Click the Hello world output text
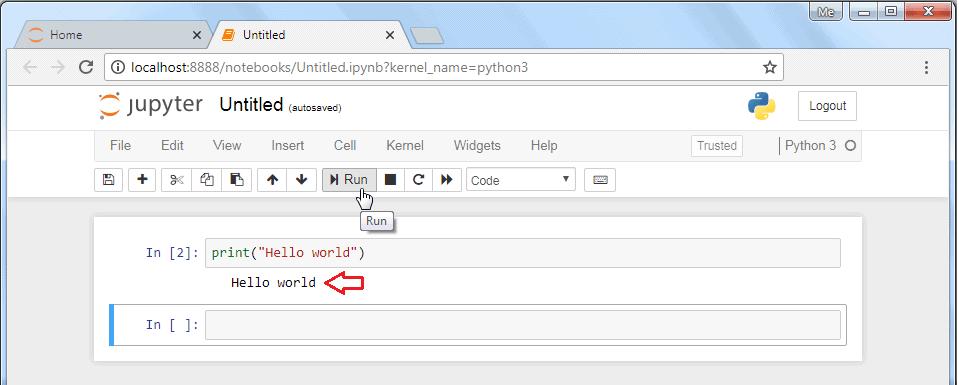The image size is (959, 385). (x=273, y=283)
